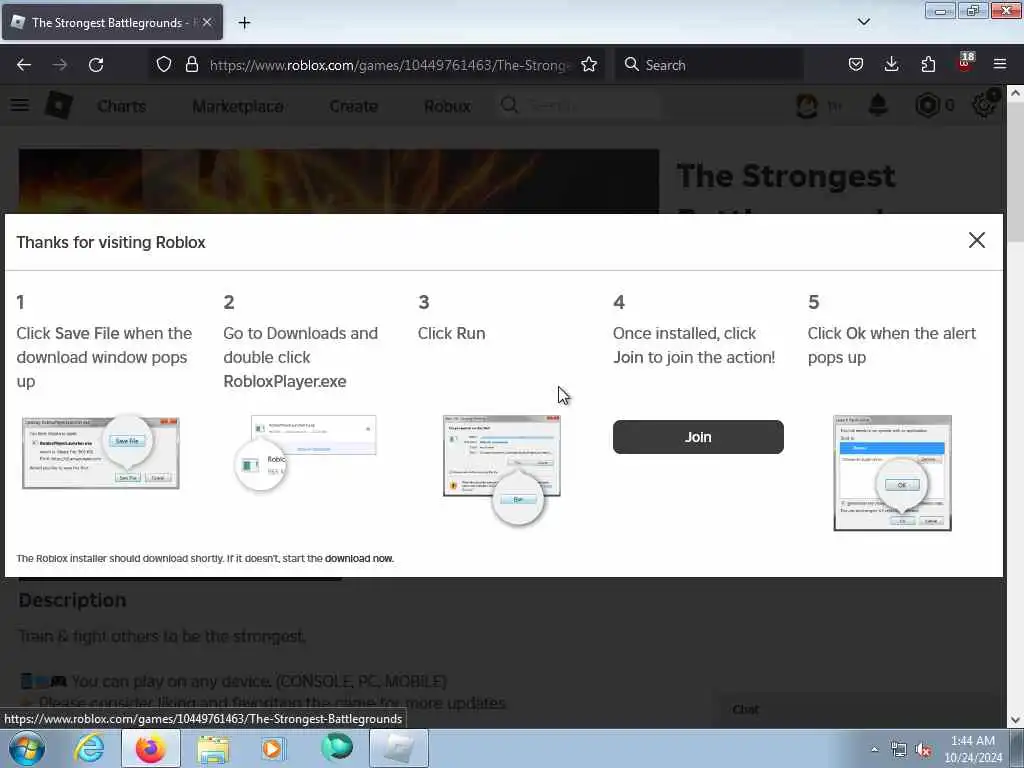Open the Roblox user avatar profile
1024x768 pixels.
point(807,105)
